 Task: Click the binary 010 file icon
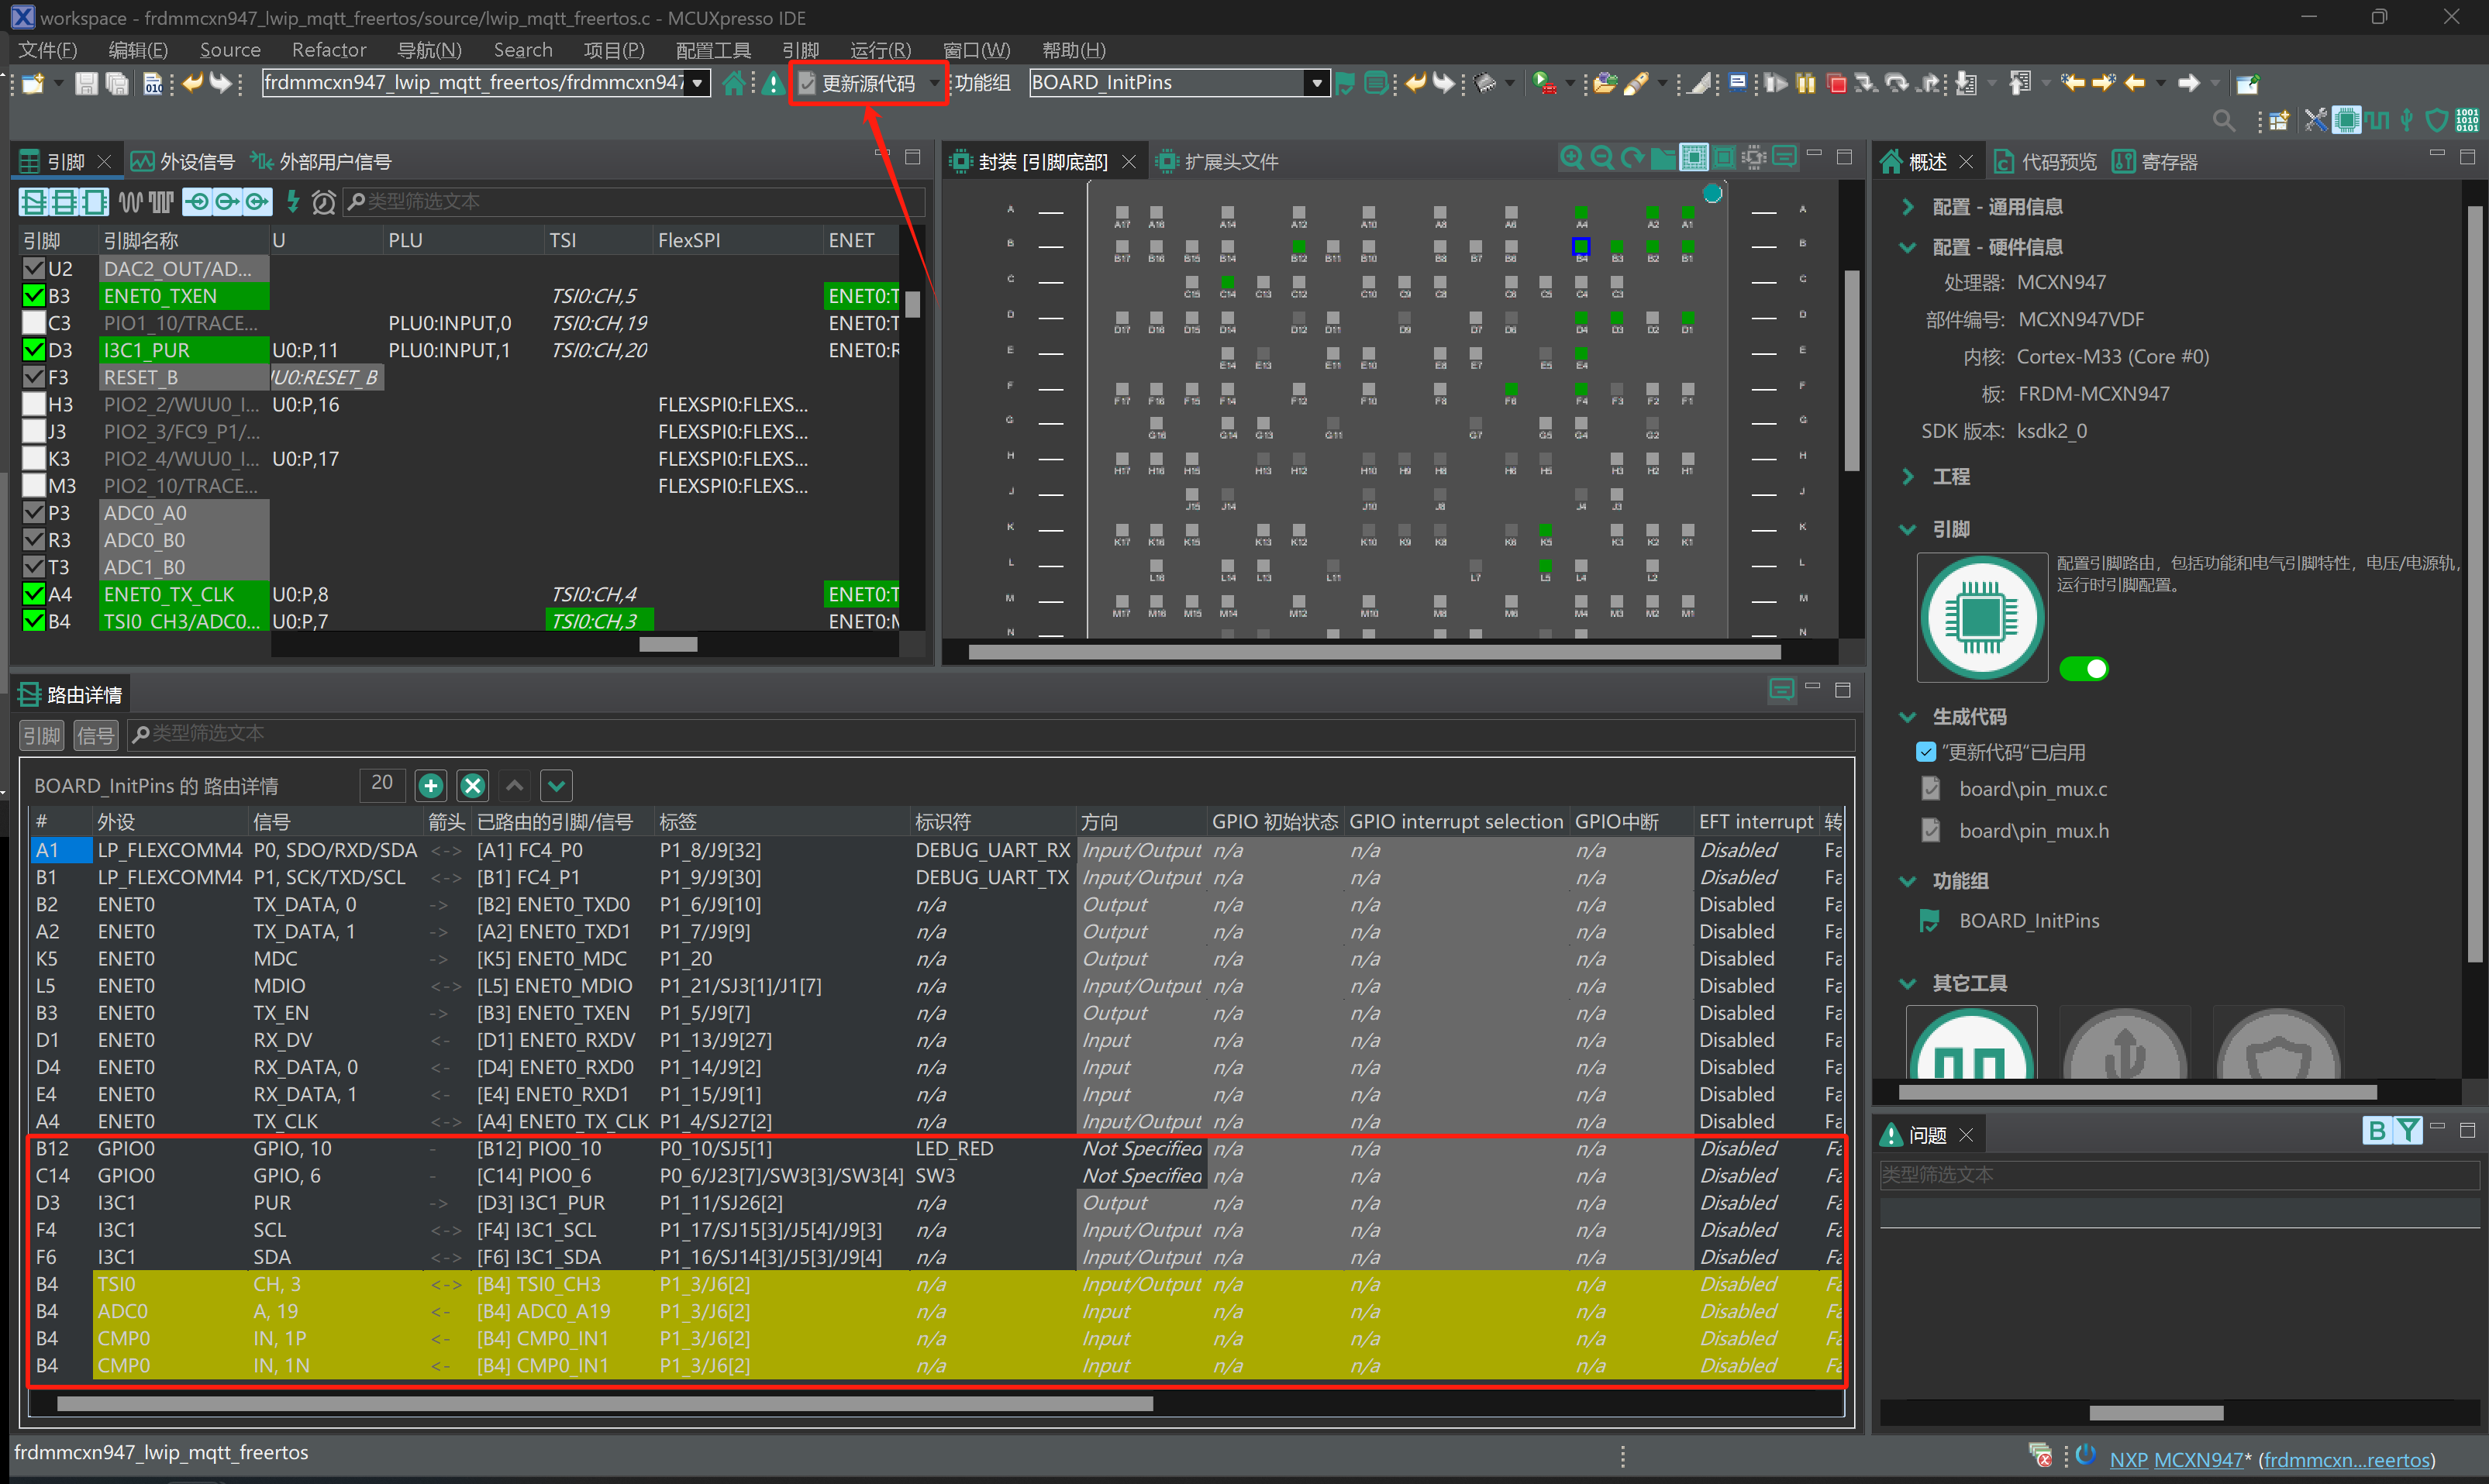[x=153, y=84]
